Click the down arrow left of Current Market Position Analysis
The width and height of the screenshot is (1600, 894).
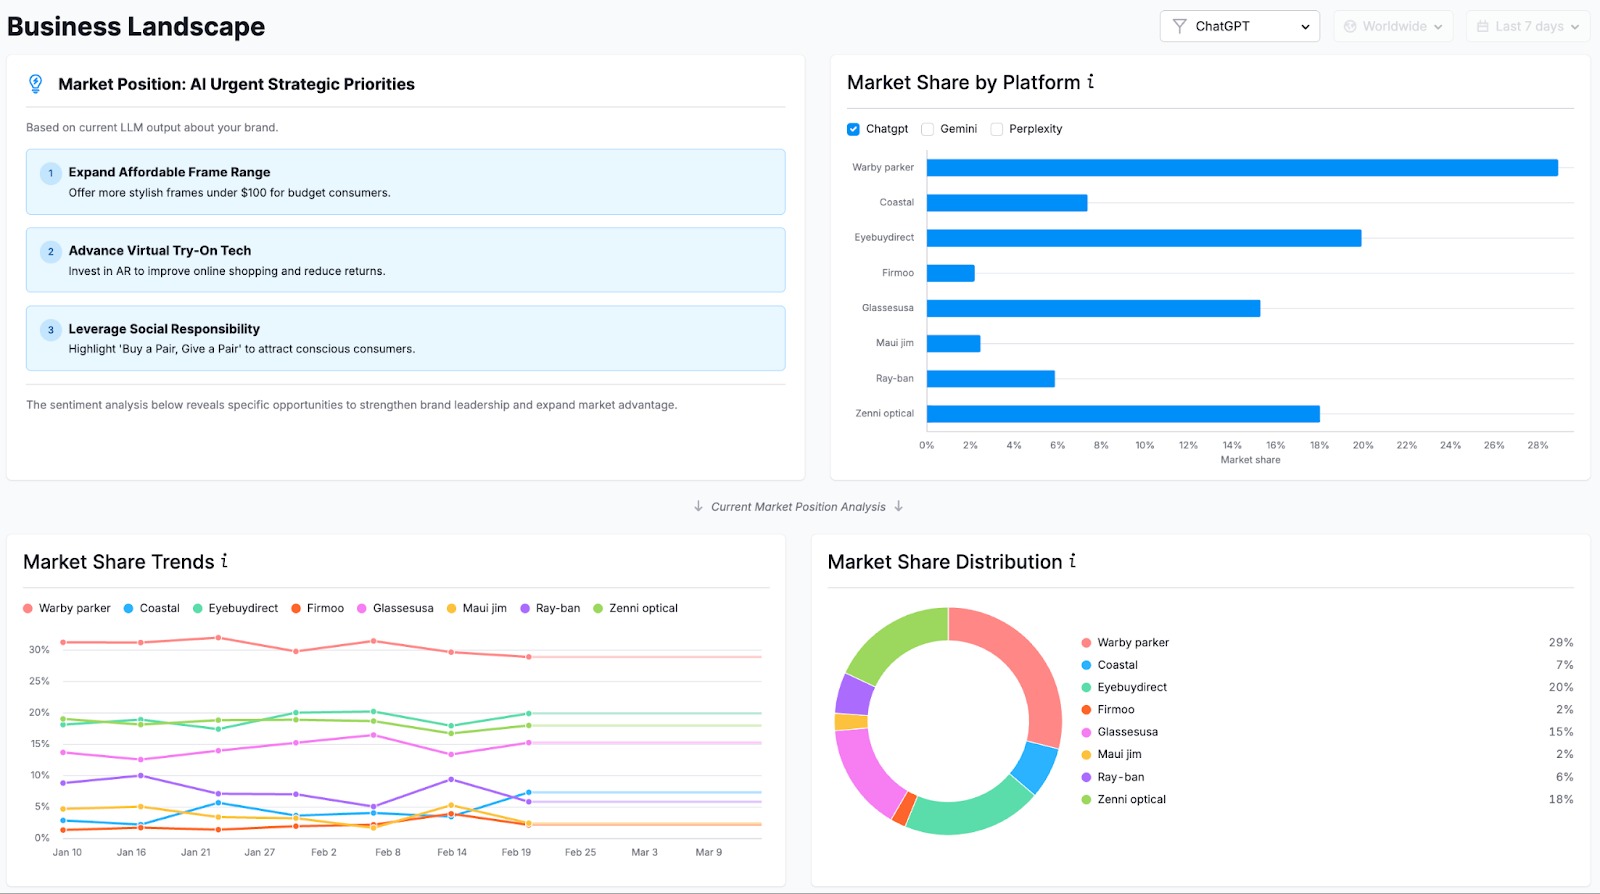(x=698, y=506)
